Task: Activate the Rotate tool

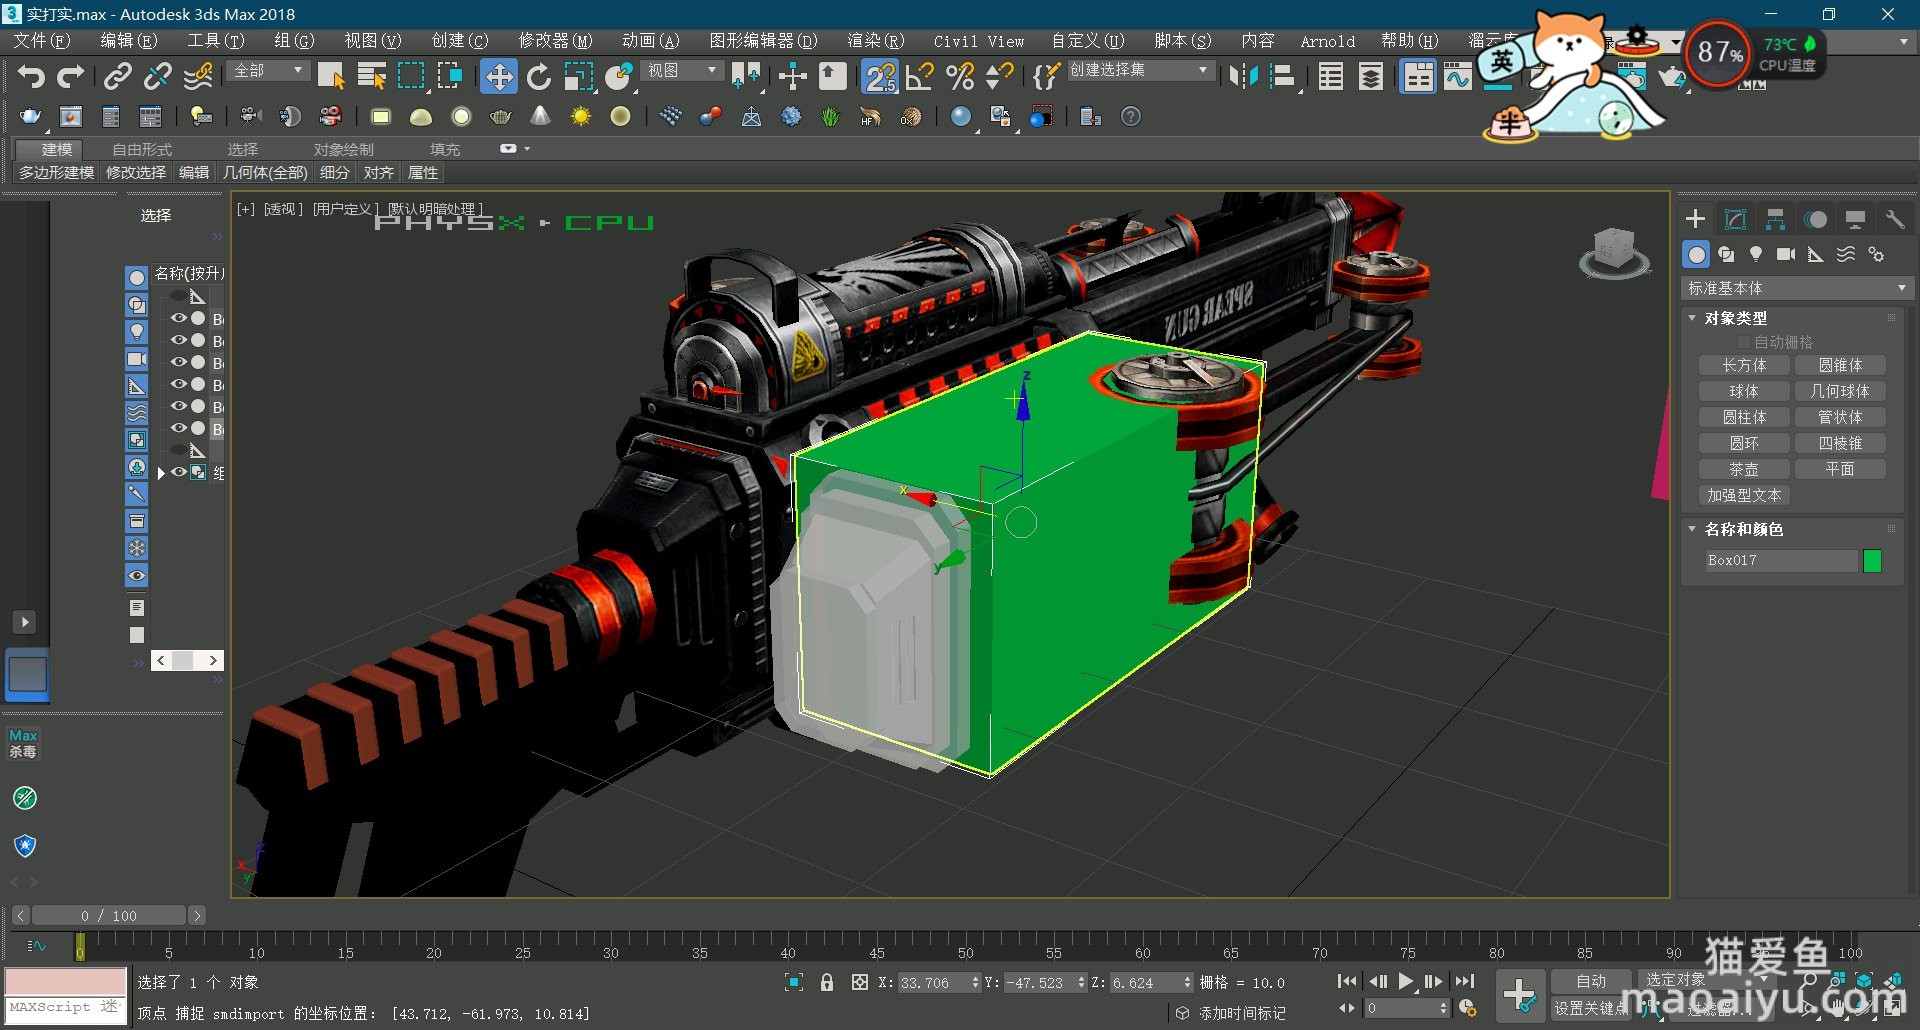Action: pos(539,77)
